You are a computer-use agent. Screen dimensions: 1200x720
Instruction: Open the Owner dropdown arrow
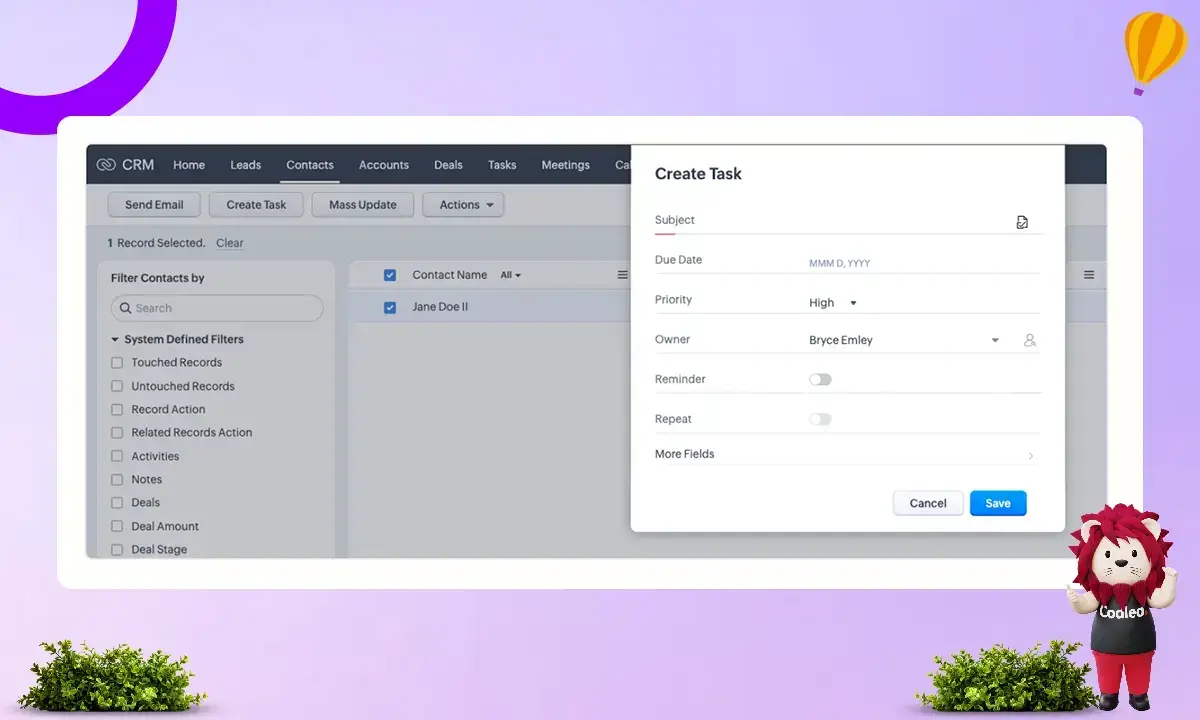tap(994, 340)
